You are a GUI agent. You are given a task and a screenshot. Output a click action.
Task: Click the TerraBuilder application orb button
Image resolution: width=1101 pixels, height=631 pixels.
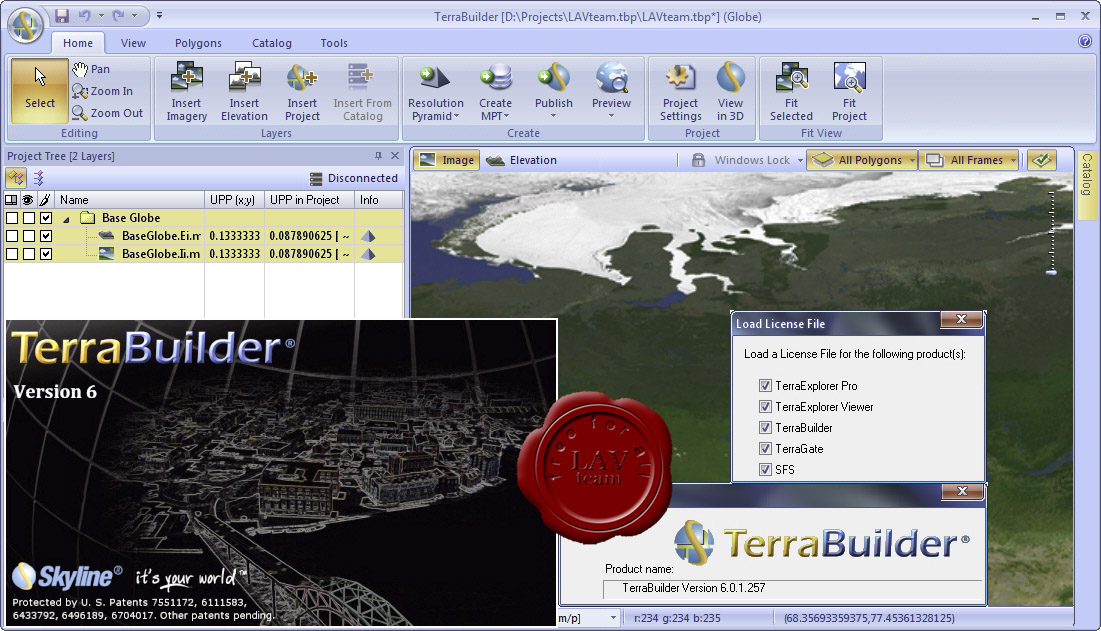[25, 25]
